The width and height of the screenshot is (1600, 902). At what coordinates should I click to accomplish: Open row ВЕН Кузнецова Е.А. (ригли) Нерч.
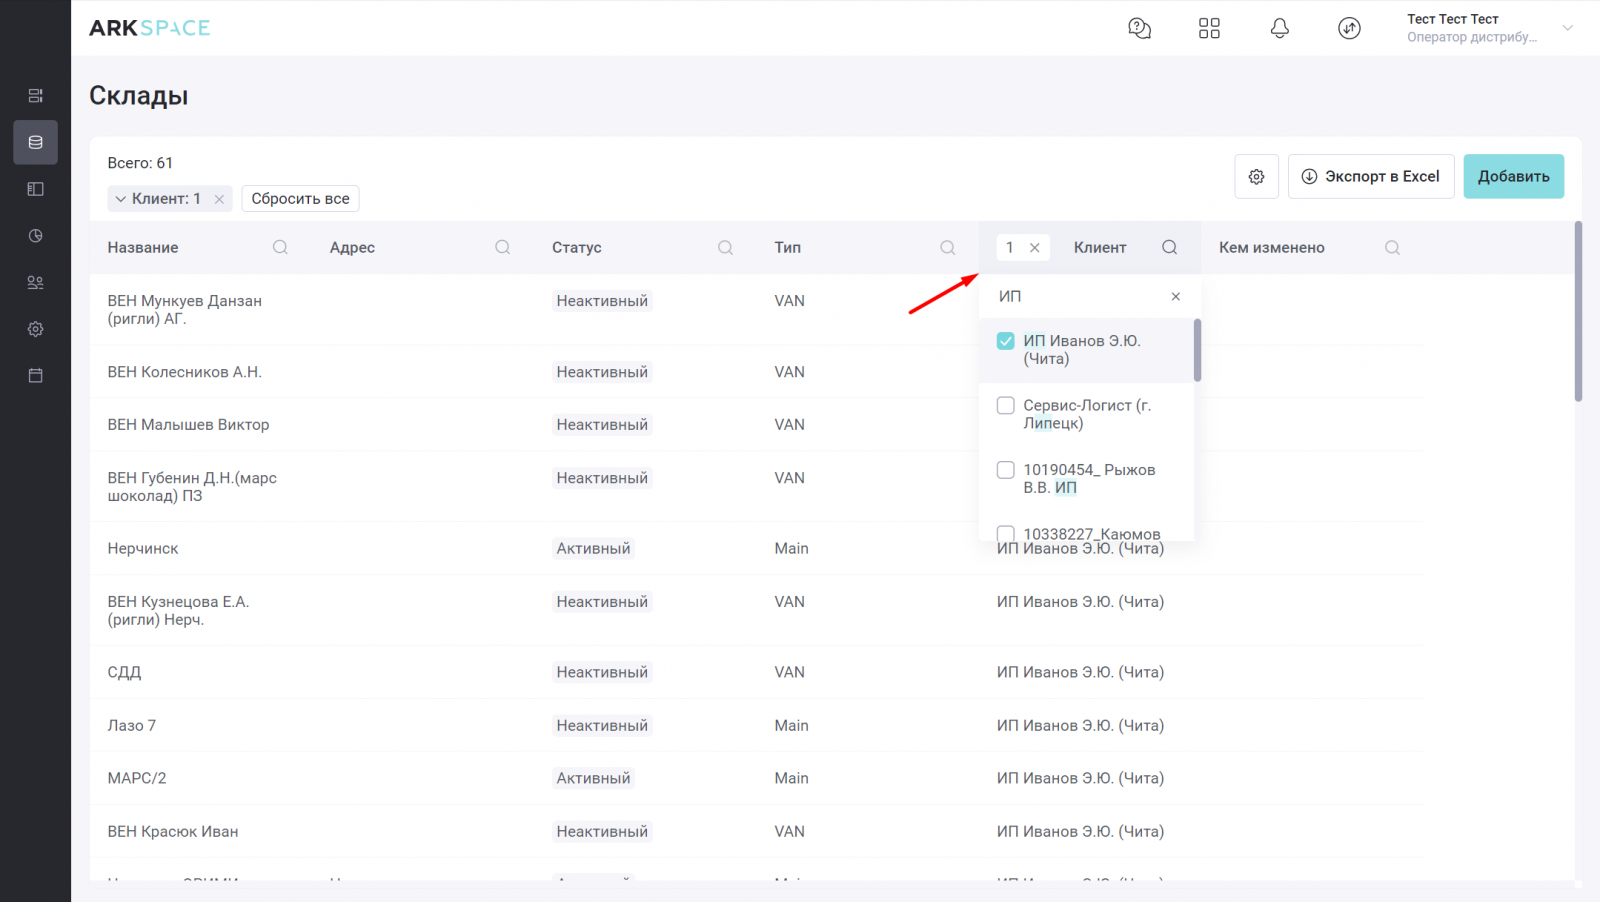tap(757, 611)
